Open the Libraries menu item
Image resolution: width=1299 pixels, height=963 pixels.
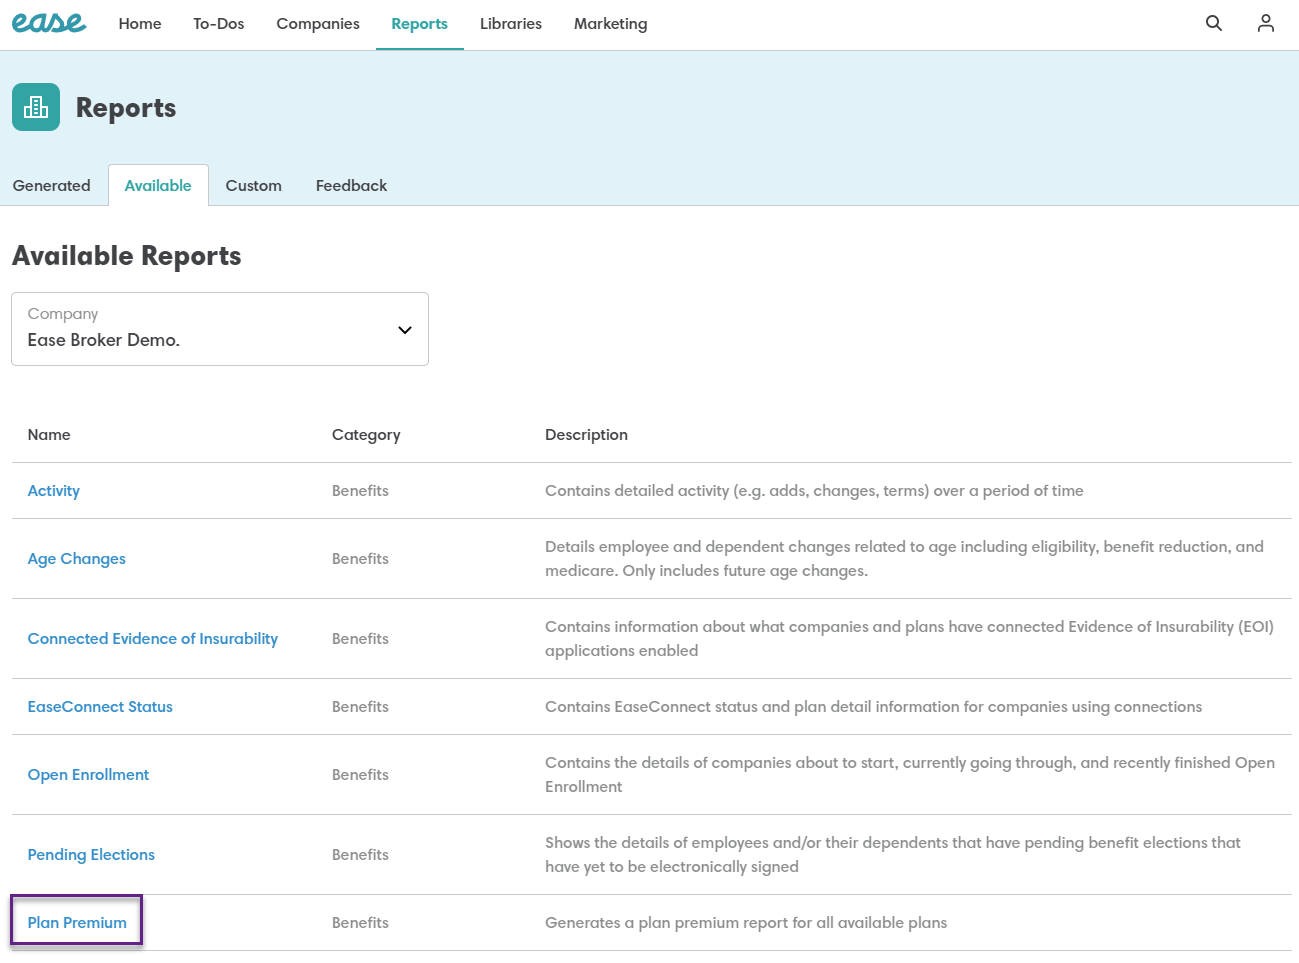(x=511, y=24)
